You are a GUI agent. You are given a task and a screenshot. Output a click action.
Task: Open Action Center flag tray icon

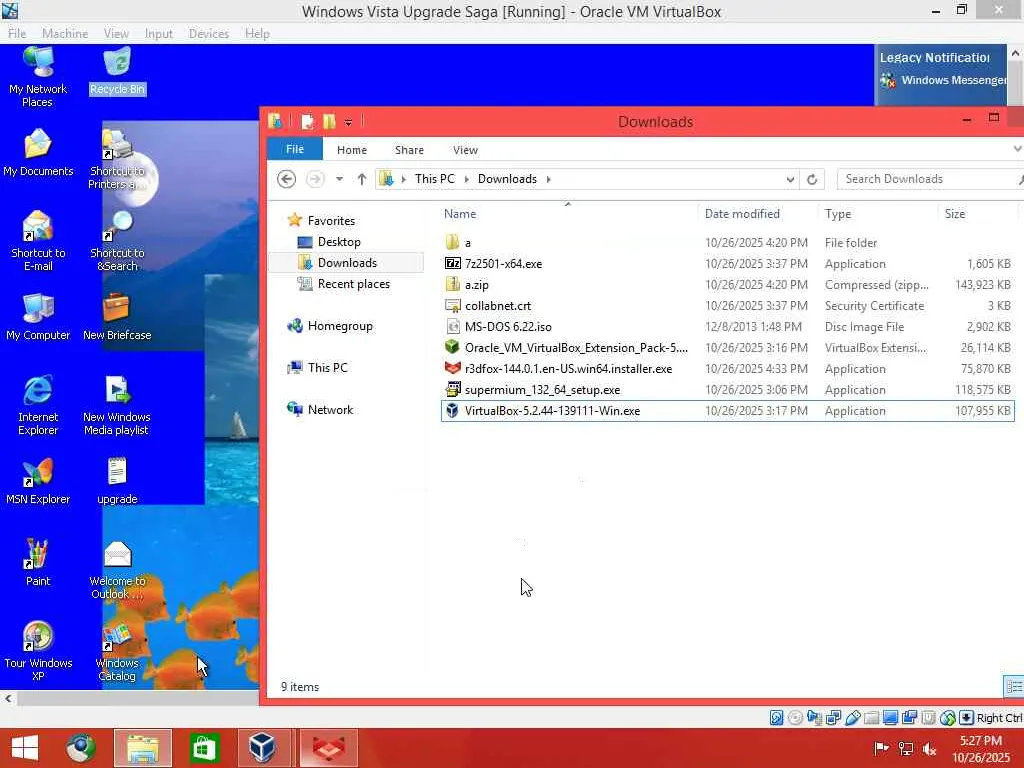[881, 748]
